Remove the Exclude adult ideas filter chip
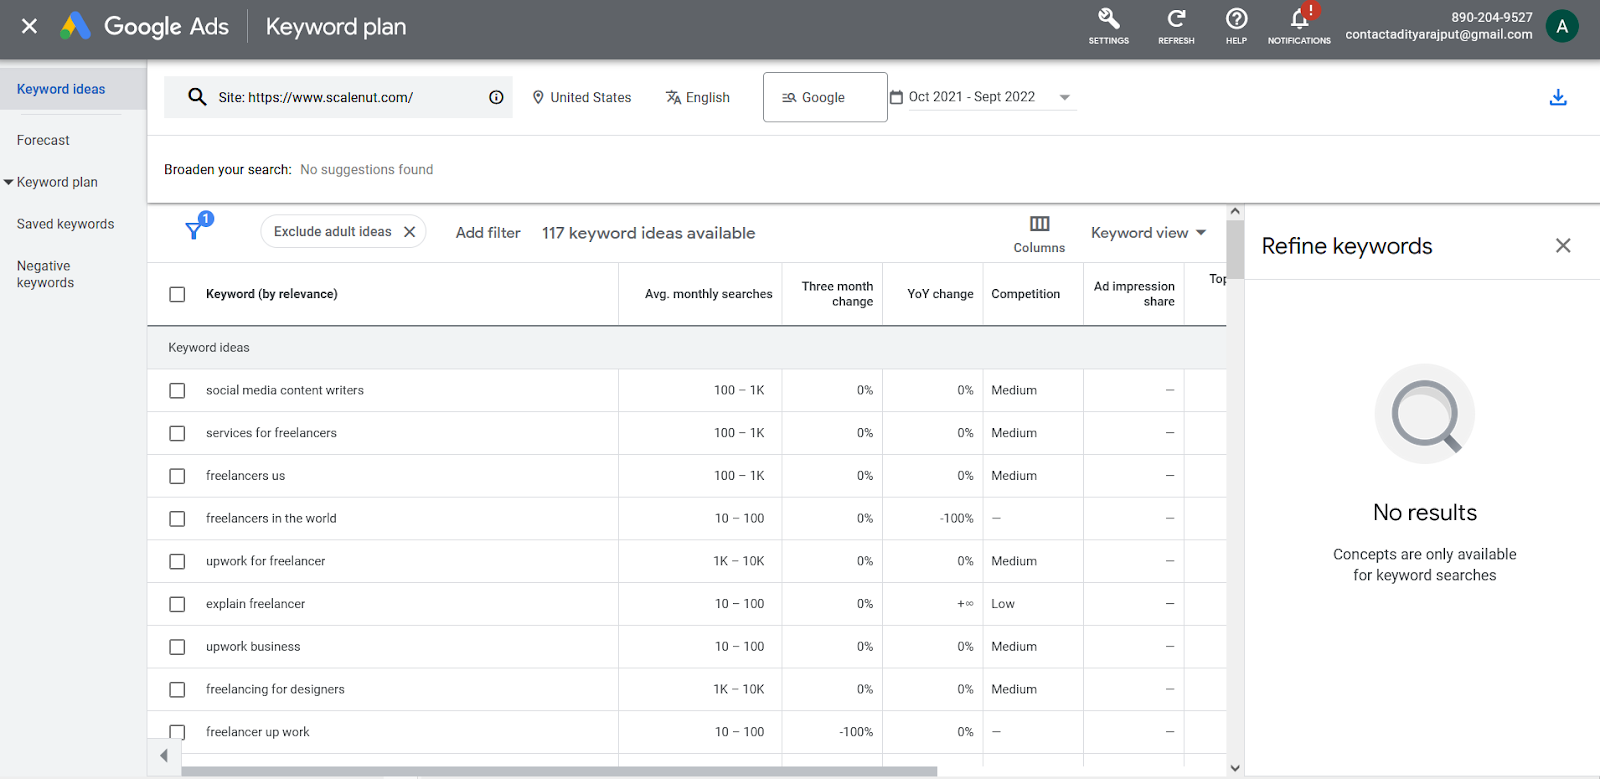Viewport: 1600px width, 779px height. 409,232
